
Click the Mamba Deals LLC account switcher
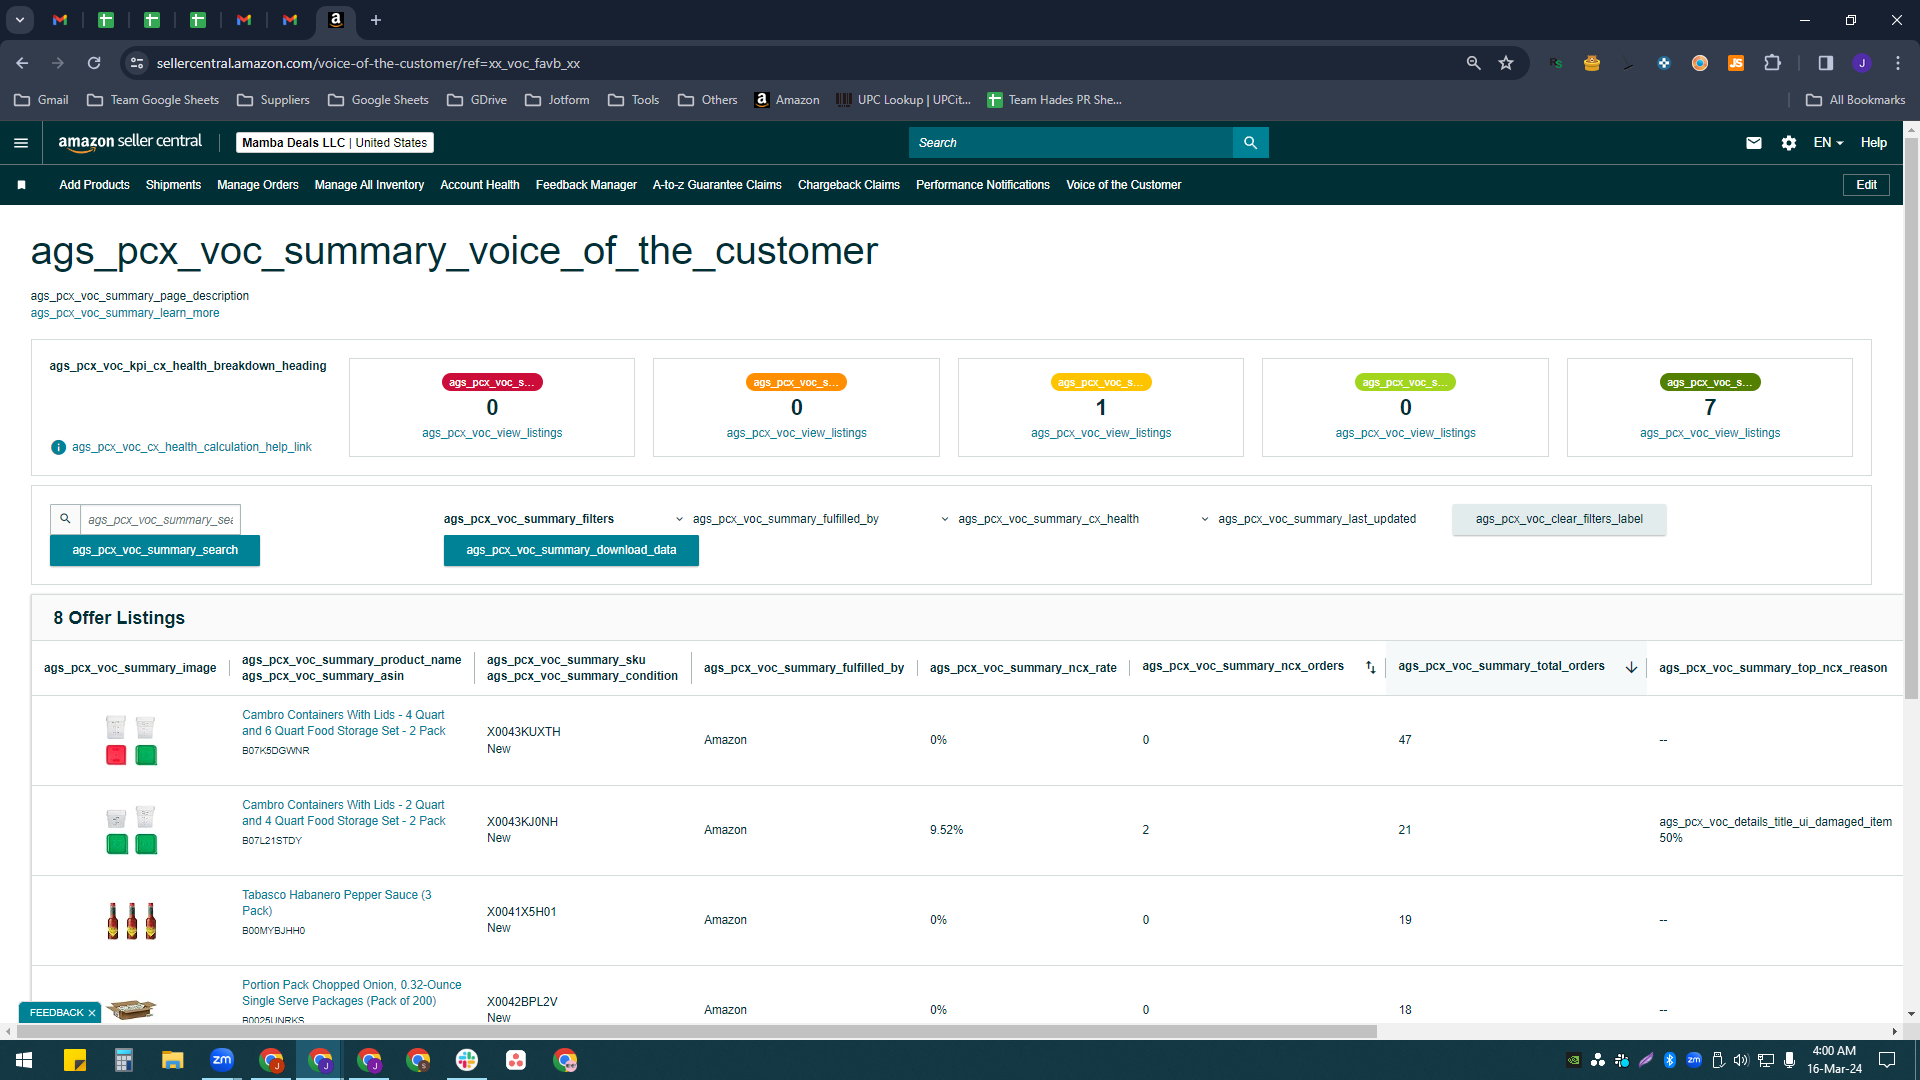tap(335, 143)
